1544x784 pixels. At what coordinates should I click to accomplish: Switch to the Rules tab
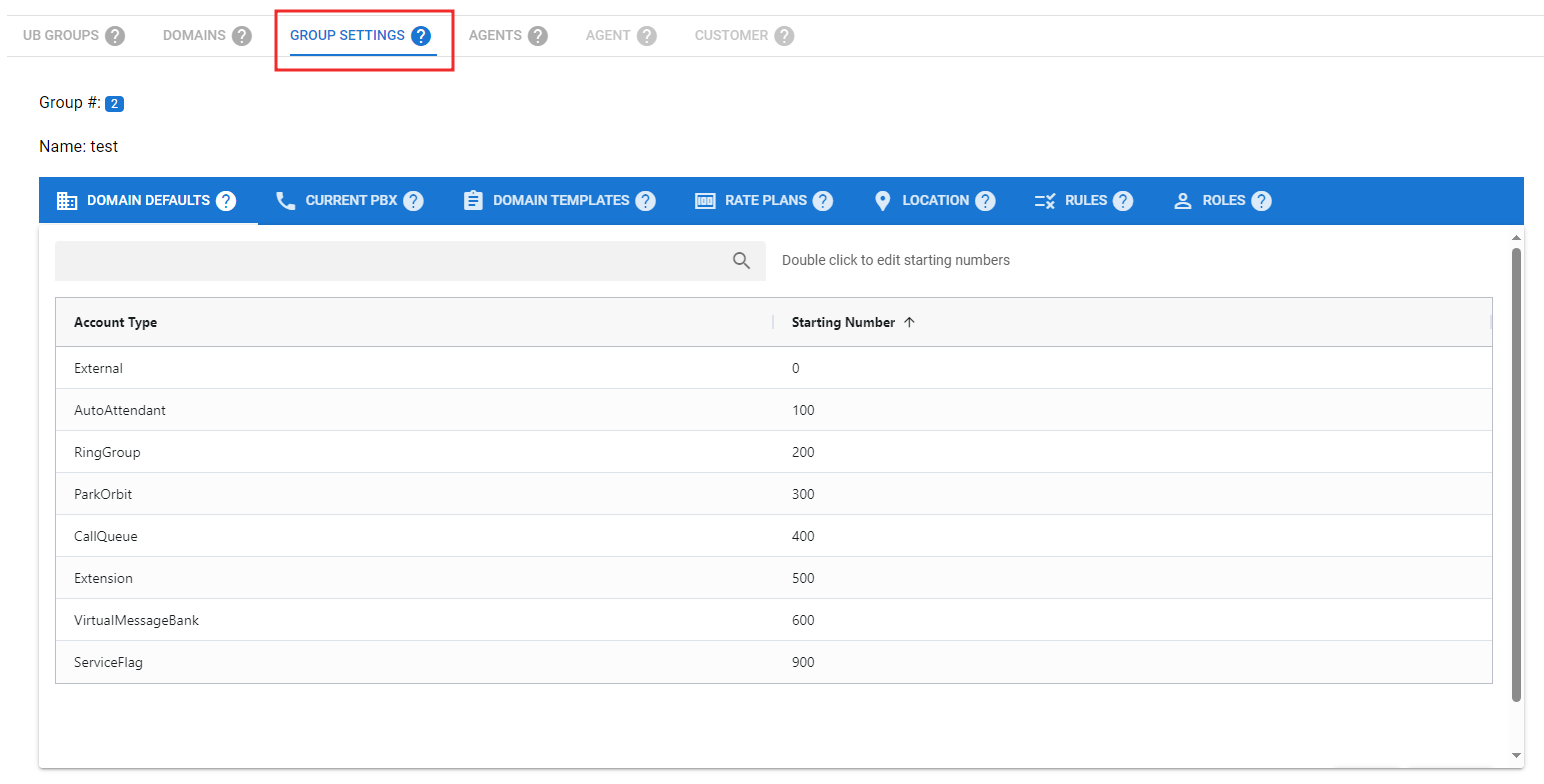(1085, 201)
